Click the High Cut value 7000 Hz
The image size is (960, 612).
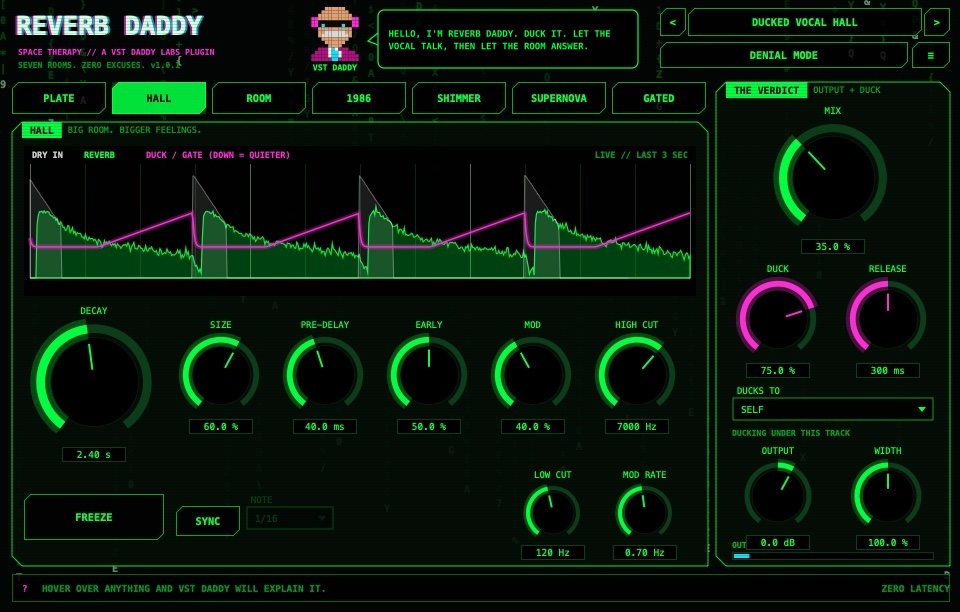pos(637,427)
